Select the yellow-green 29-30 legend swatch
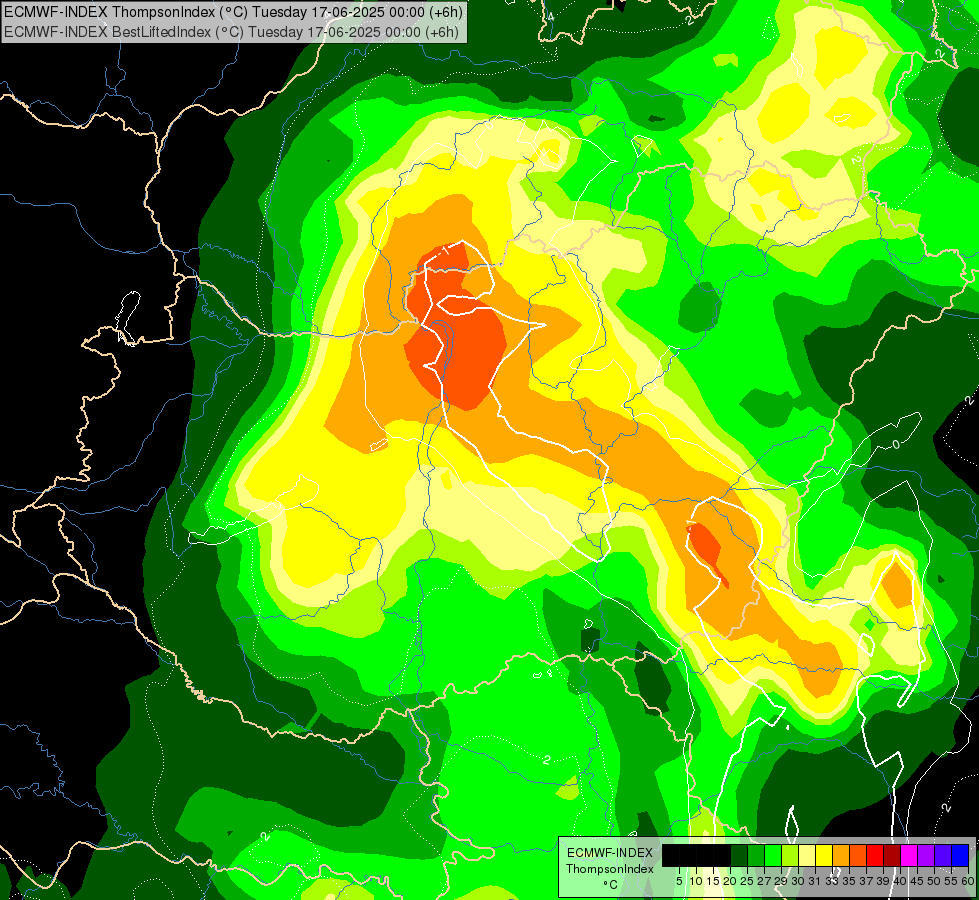The image size is (979, 900). (x=790, y=855)
